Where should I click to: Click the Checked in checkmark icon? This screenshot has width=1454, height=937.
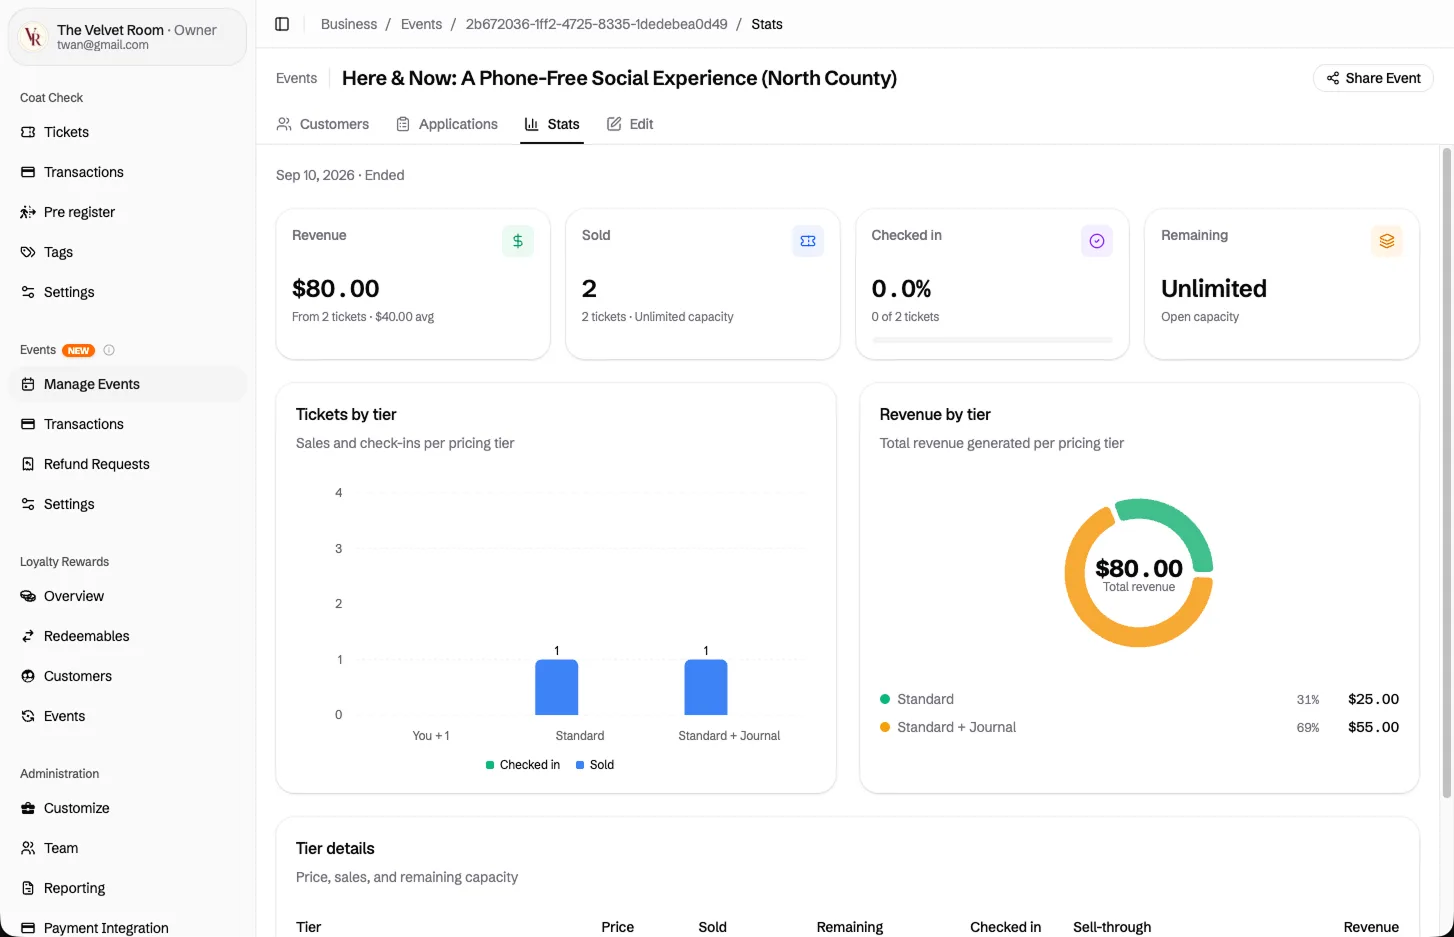(x=1097, y=241)
